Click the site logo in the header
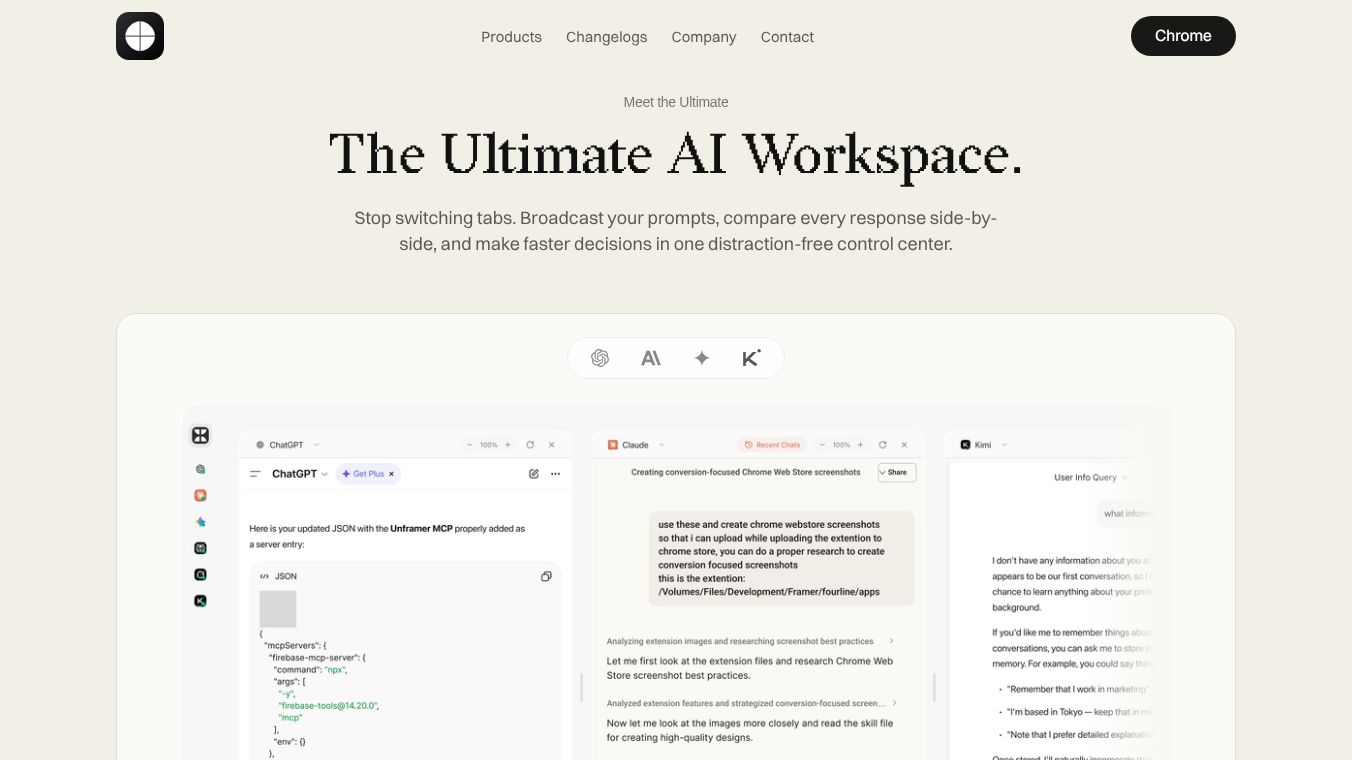Viewport: 1352px width, 760px height. (x=140, y=36)
